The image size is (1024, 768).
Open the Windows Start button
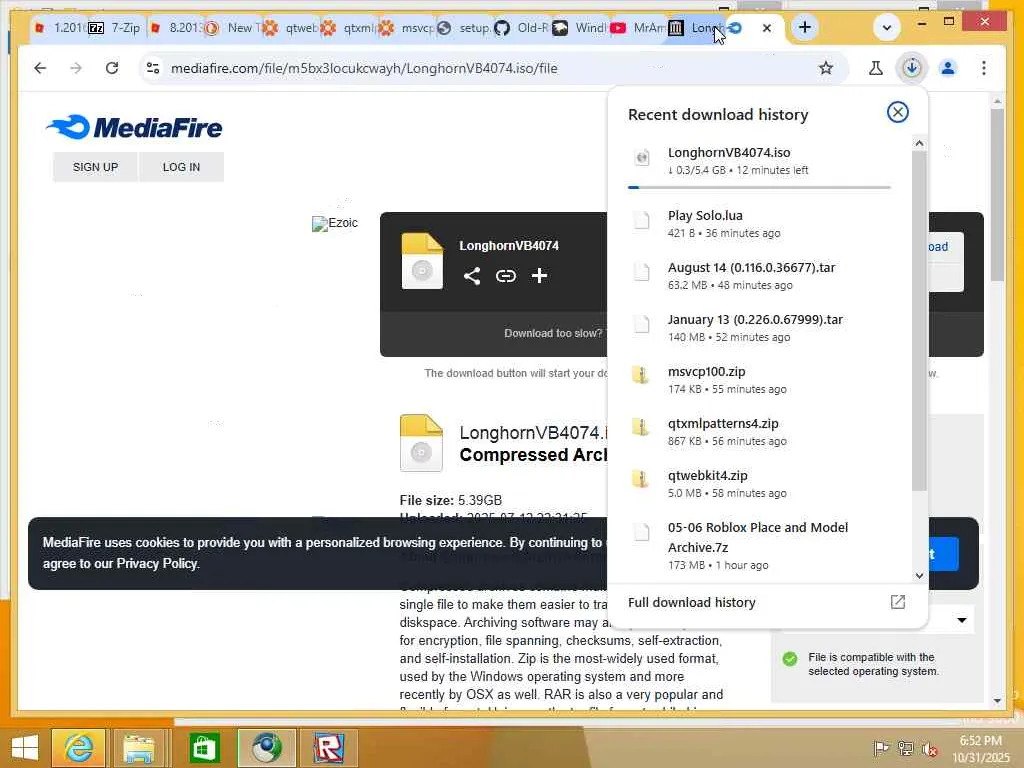25,748
